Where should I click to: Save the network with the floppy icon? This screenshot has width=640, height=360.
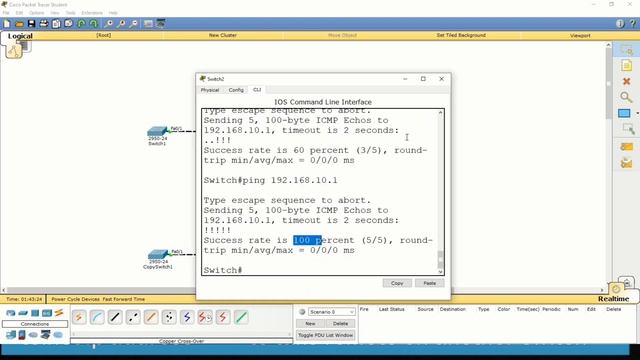(31, 24)
